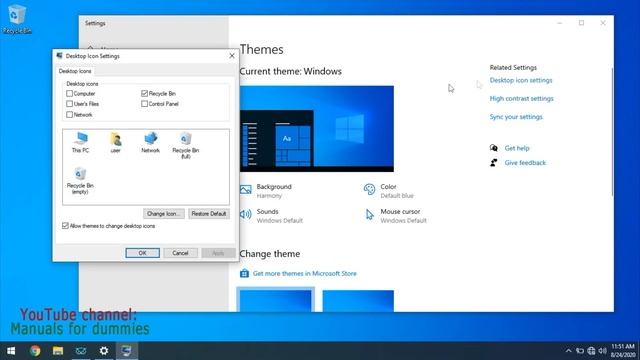Open the Desktop icon settings link
Viewport: 640px width, 360px height.
tap(521, 80)
